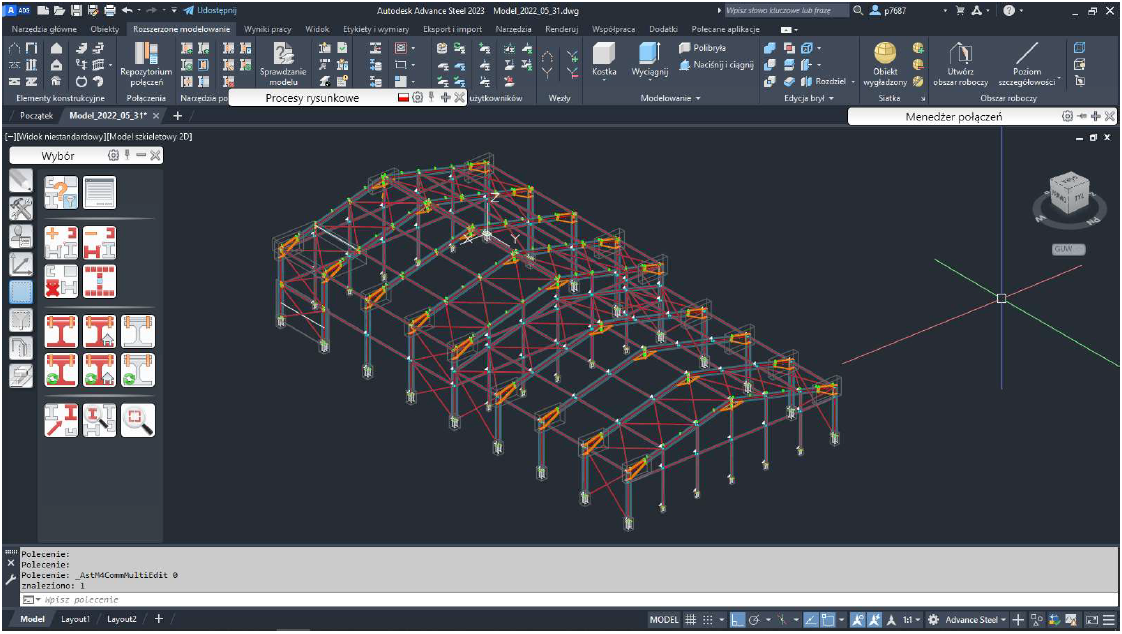Switch to the Wyniki pracy ribbon tab
Image resolution: width=1122 pixels, height=634 pixels.
pos(267,29)
